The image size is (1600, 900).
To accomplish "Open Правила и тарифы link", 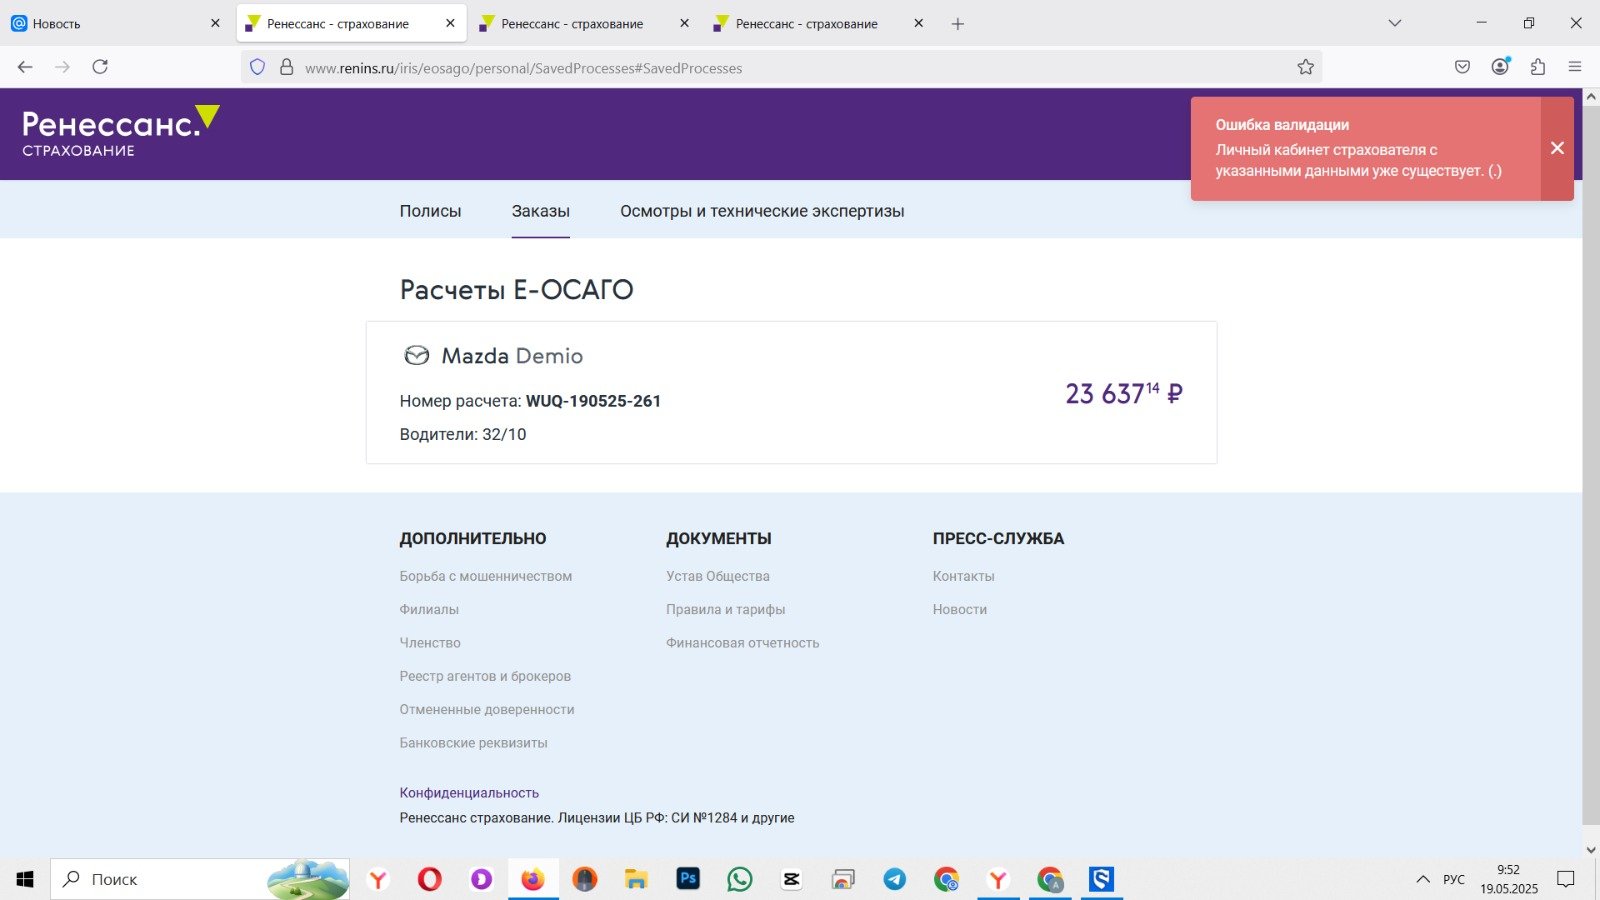I will [x=726, y=609].
